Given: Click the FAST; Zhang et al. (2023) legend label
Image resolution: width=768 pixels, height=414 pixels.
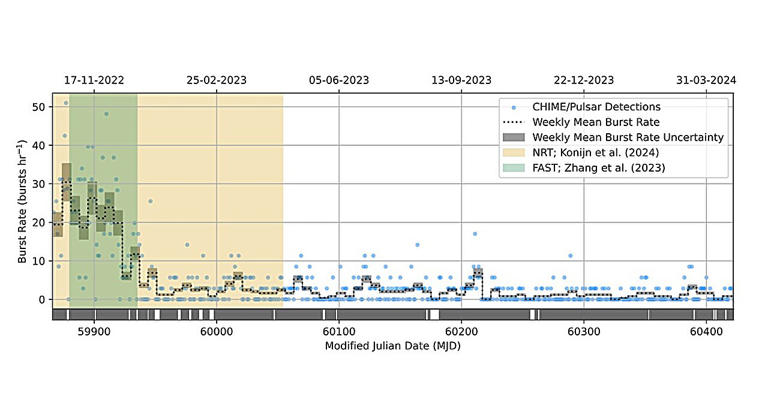Looking at the screenshot, I should click(x=599, y=168).
